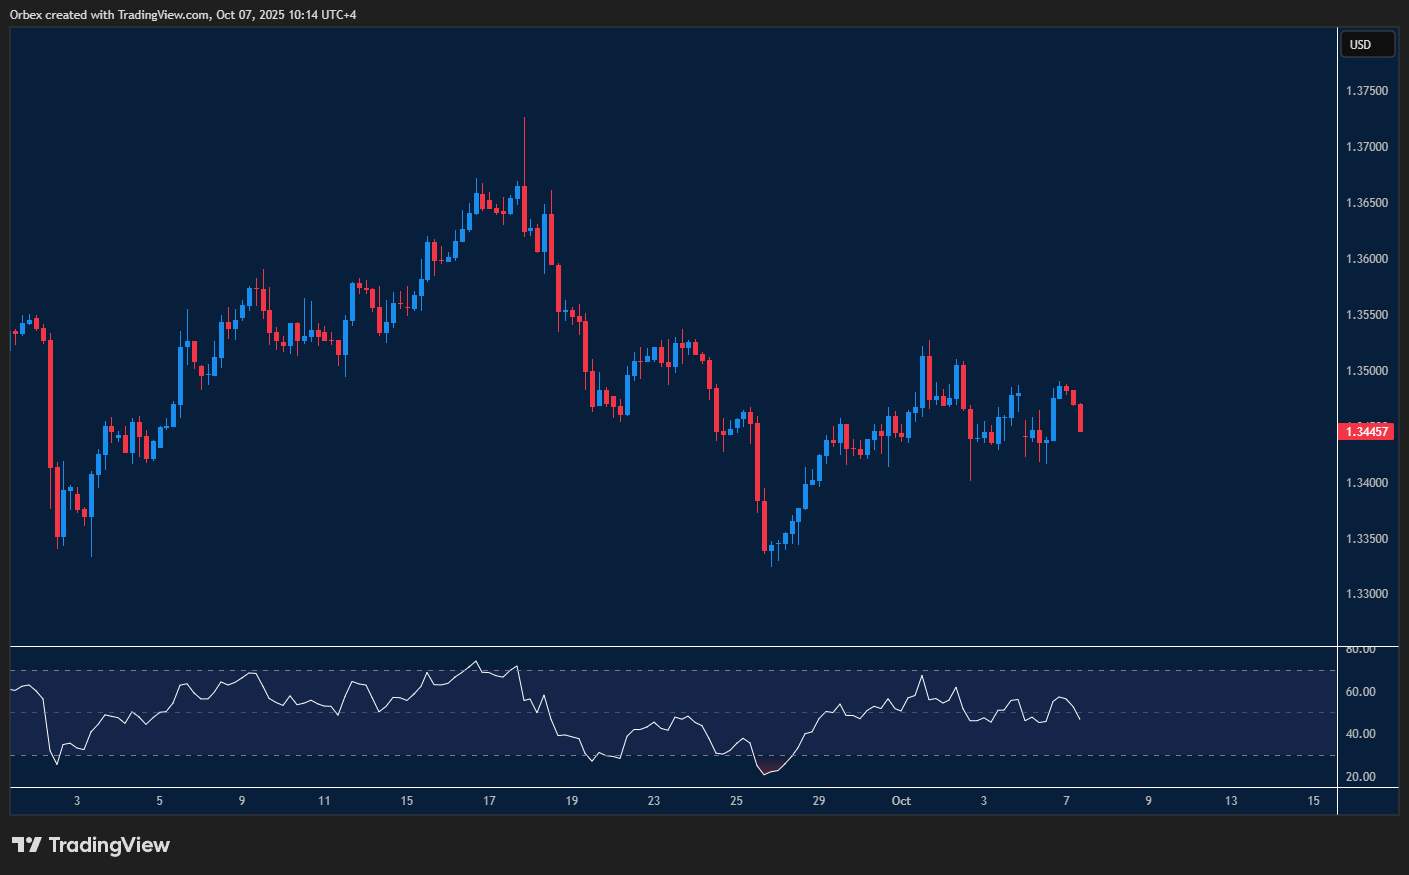Click the 23 date label on time axis

[x=654, y=801]
